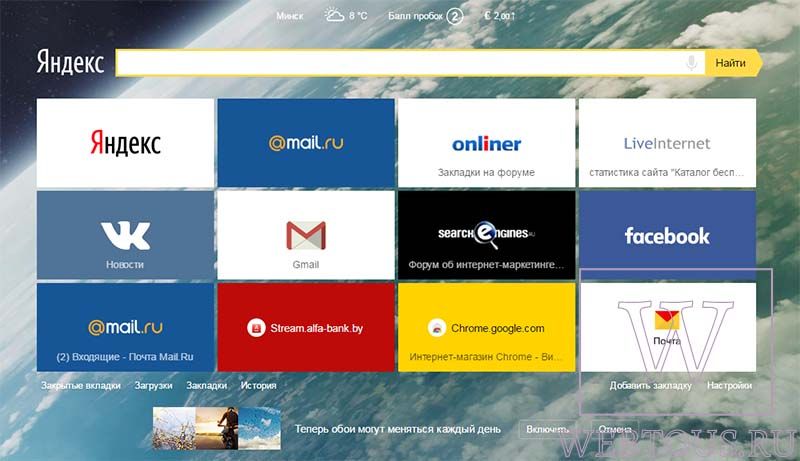
Task: Open the top-row @mail.ru tile
Action: pos(306,143)
